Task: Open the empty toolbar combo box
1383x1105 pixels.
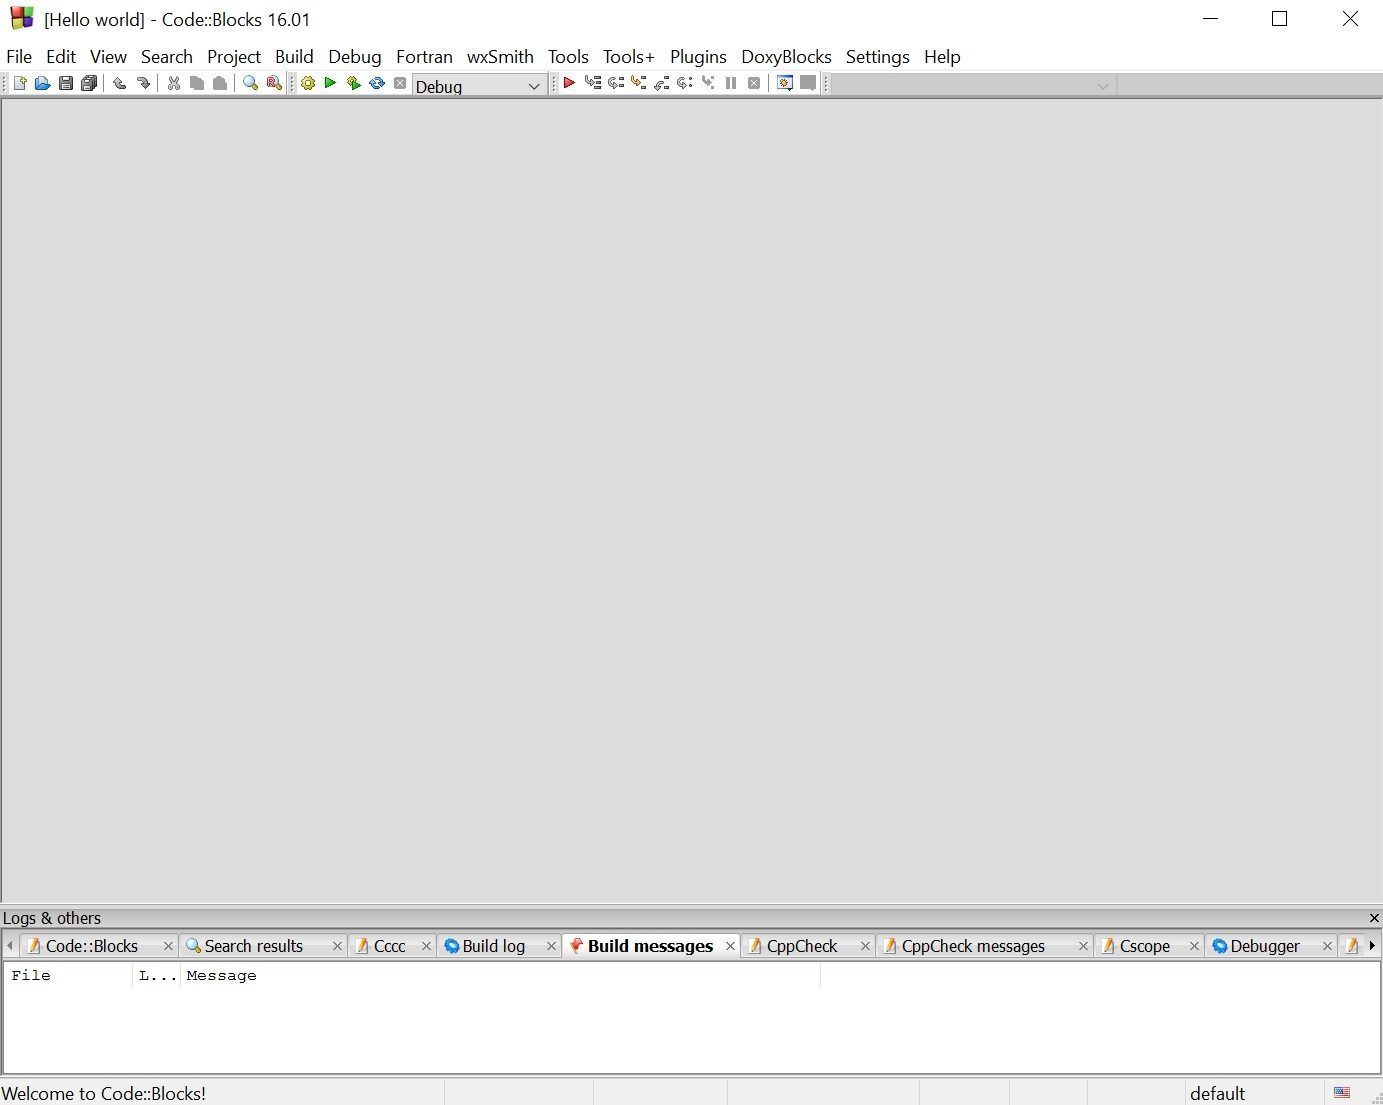Action: point(974,86)
